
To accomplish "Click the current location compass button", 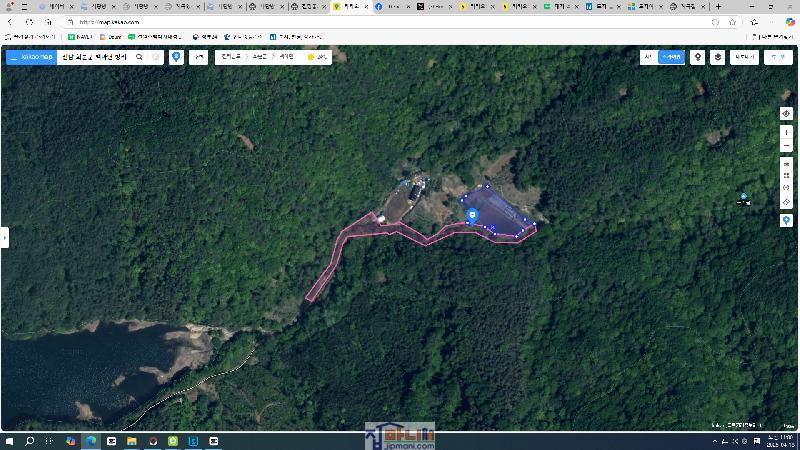I will tap(786, 114).
